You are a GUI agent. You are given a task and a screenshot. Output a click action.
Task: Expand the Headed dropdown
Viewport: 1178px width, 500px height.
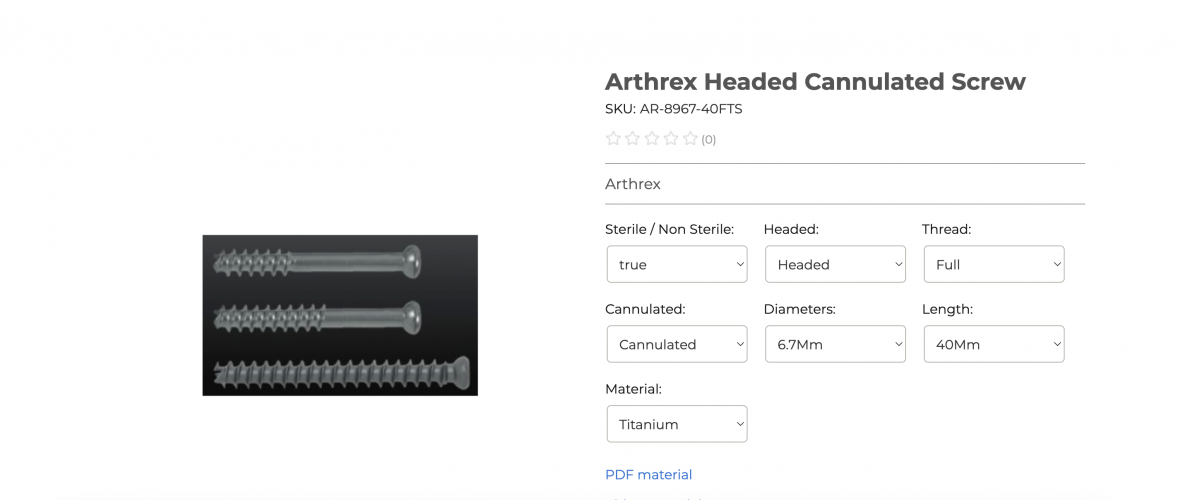point(835,264)
